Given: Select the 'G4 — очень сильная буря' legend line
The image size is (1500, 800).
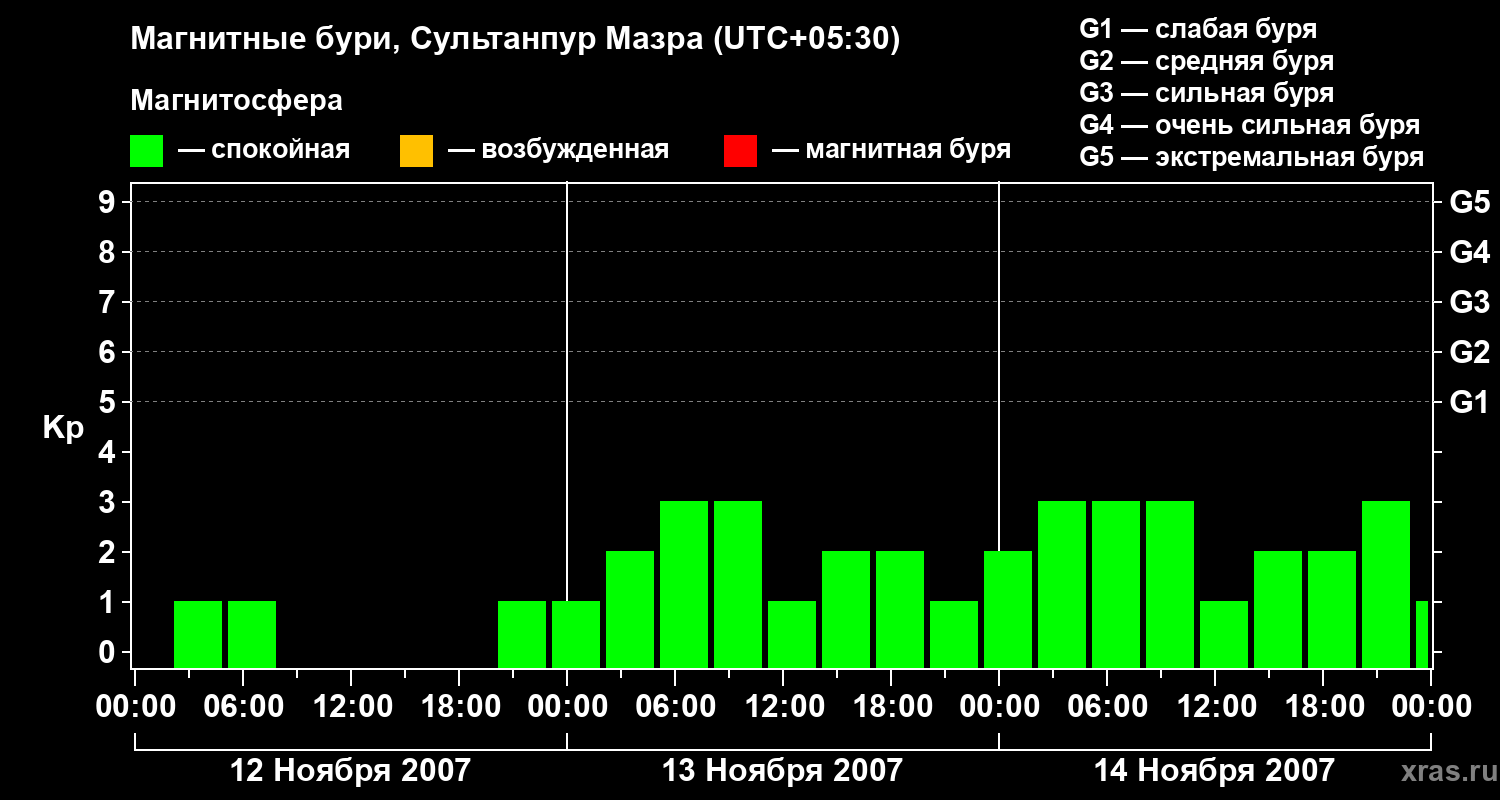Looking at the screenshot, I should [1249, 125].
